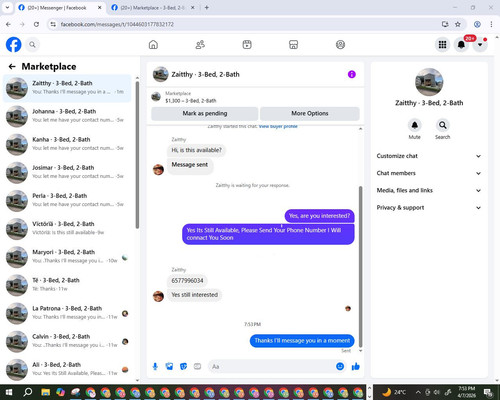Open Johanna 3-Bed, 2-Bath conversation

(67, 116)
